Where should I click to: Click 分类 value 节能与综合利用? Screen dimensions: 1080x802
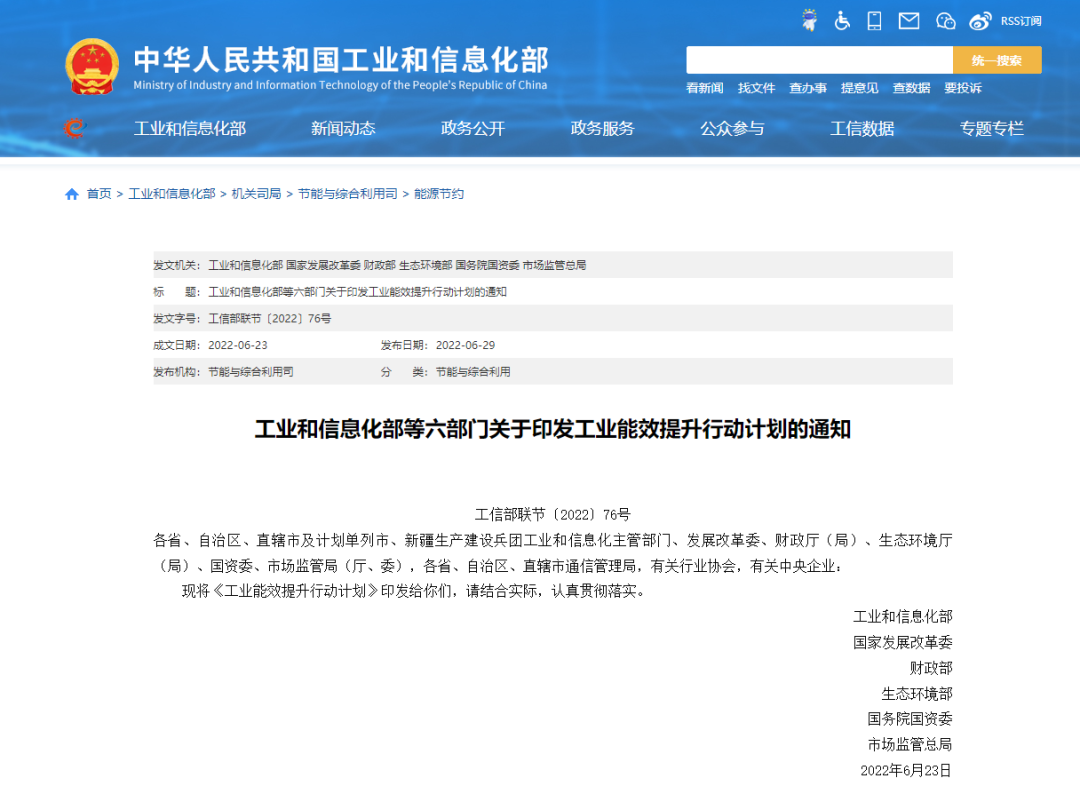click(x=473, y=372)
